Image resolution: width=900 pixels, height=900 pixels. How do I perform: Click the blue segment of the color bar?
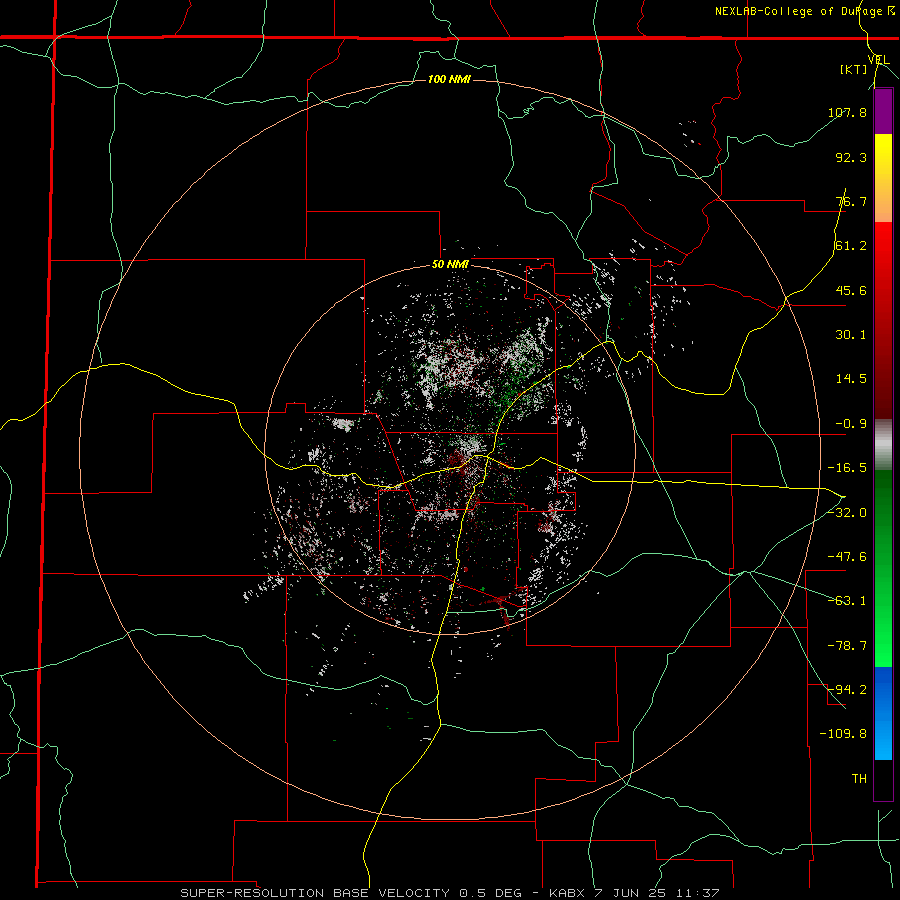(x=883, y=713)
